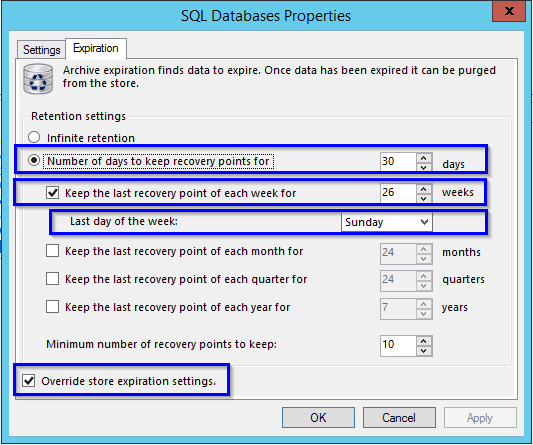Click the years spinner up arrow

point(424,304)
